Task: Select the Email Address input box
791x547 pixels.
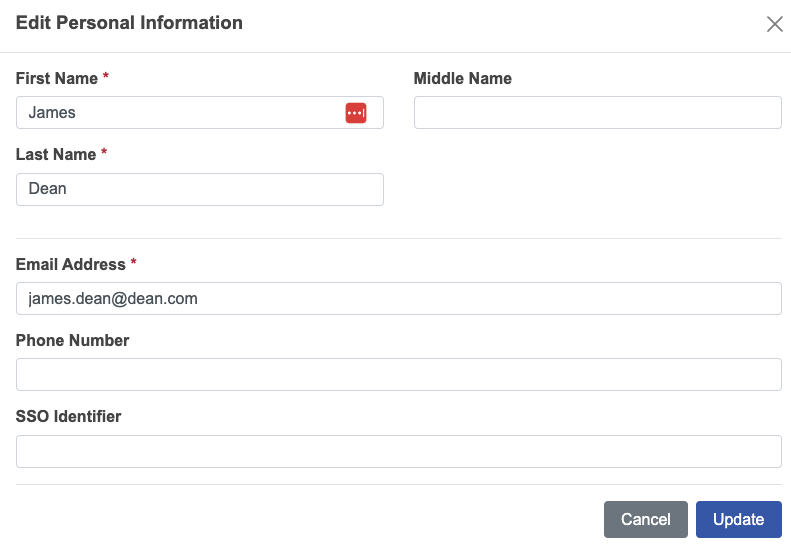Action: (x=398, y=298)
